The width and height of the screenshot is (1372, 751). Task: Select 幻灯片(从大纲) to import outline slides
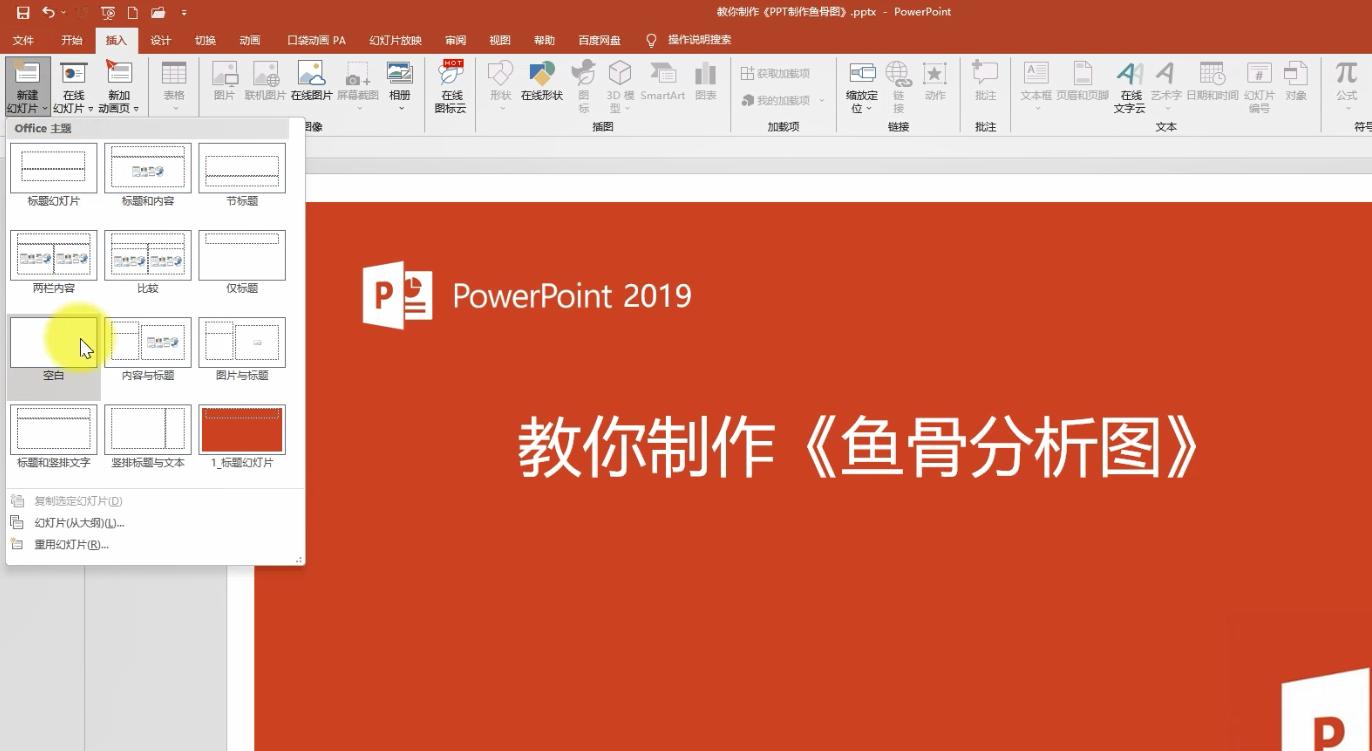click(80, 522)
